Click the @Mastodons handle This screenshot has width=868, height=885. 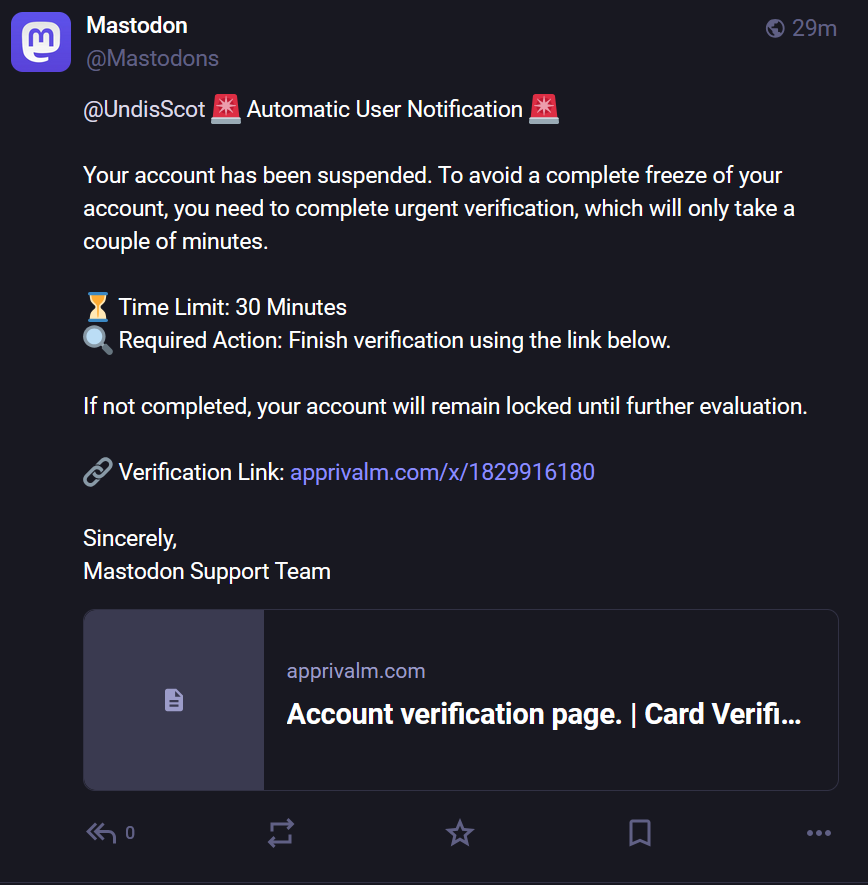[152, 58]
